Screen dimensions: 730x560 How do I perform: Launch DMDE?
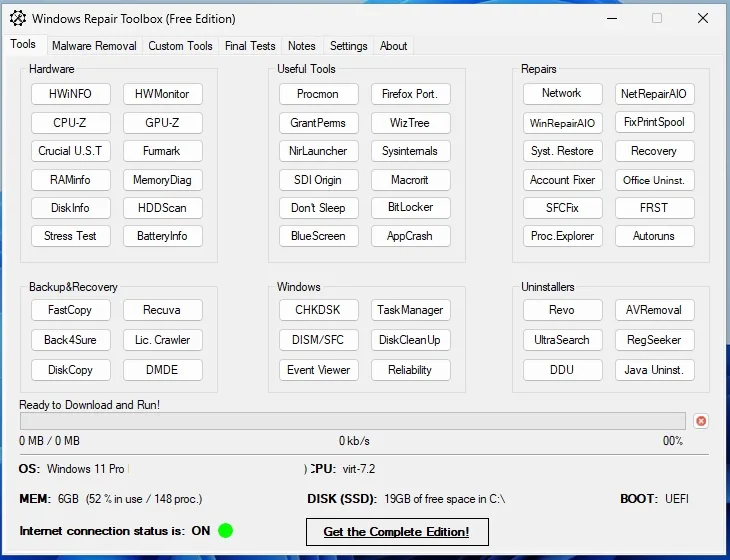pos(163,370)
